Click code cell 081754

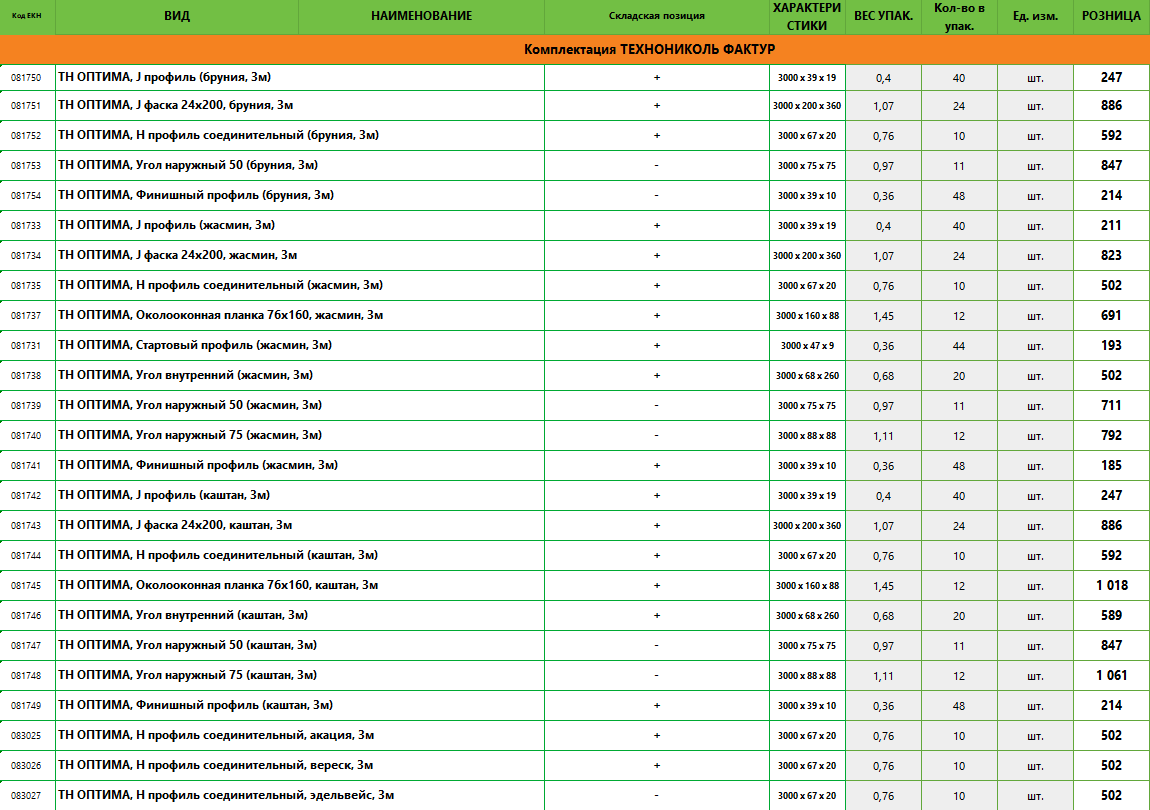pos(26,196)
